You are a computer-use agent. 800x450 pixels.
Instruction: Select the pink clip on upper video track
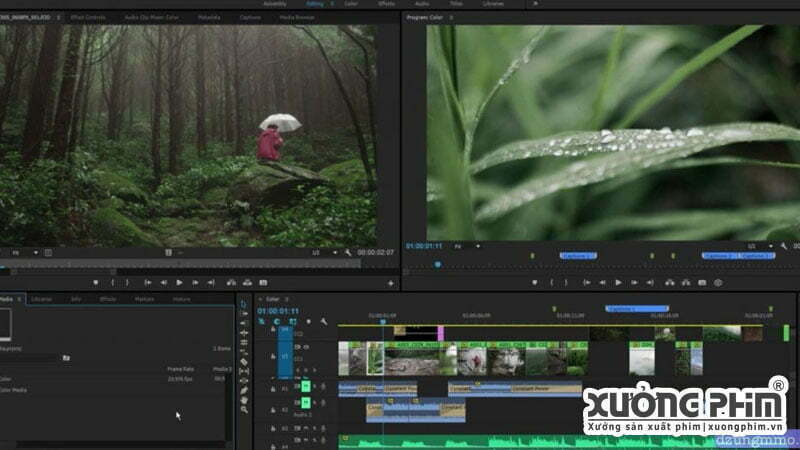tap(440, 334)
